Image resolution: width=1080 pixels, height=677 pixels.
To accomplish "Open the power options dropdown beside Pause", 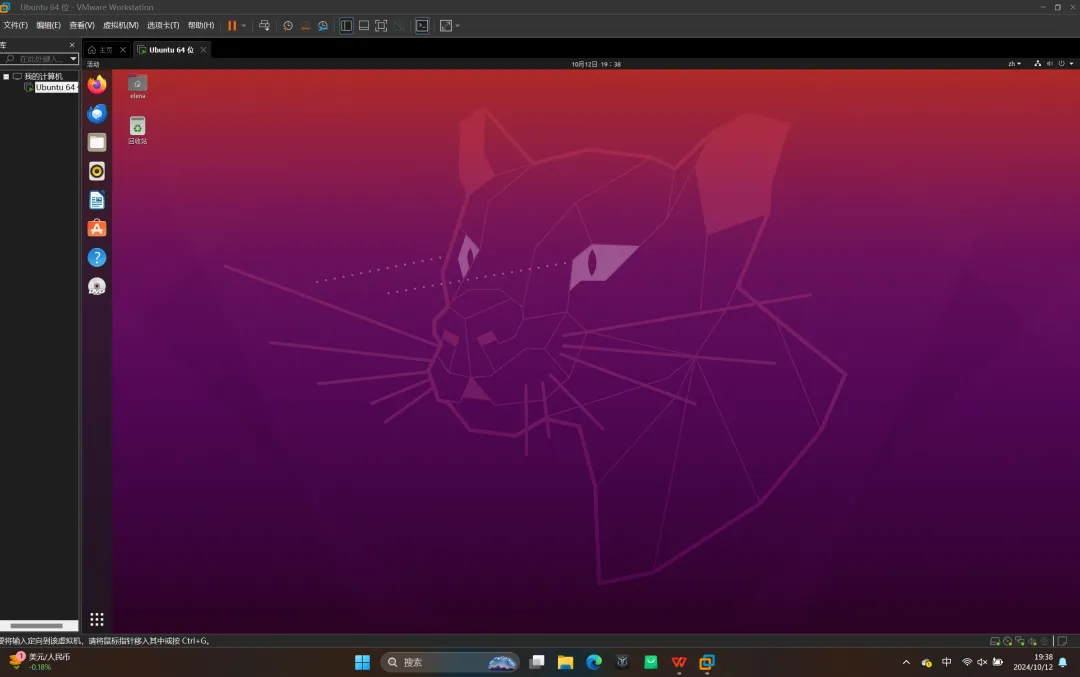I will (244, 26).
